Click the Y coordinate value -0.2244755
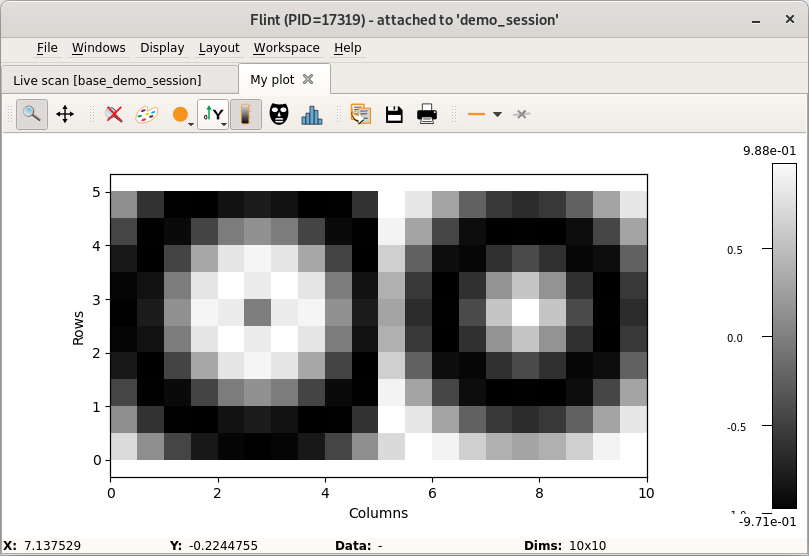 [x=223, y=546]
